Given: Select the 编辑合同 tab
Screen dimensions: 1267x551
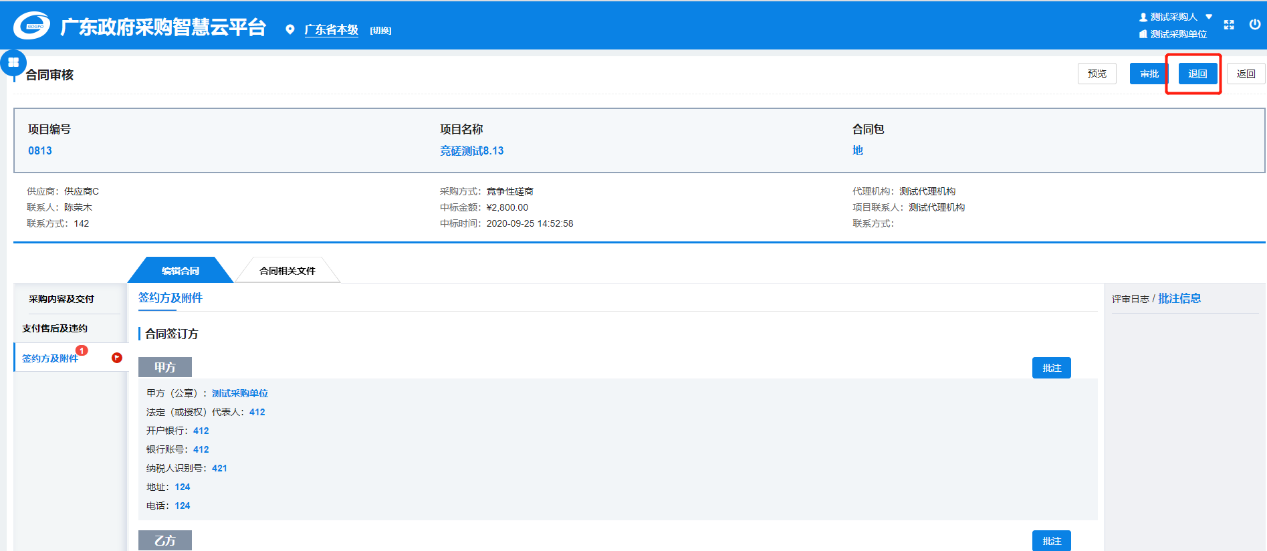Looking at the screenshot, I should point(180,271).
